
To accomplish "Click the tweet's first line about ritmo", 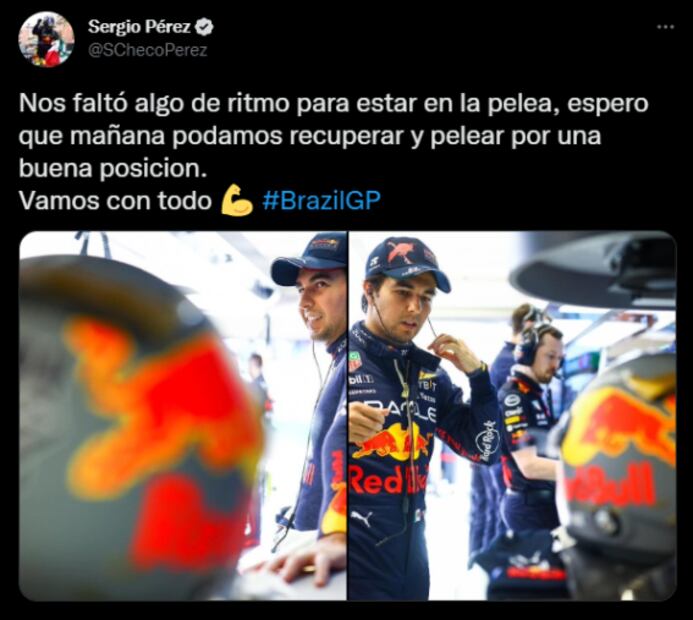I will click(x=334, y=104).
